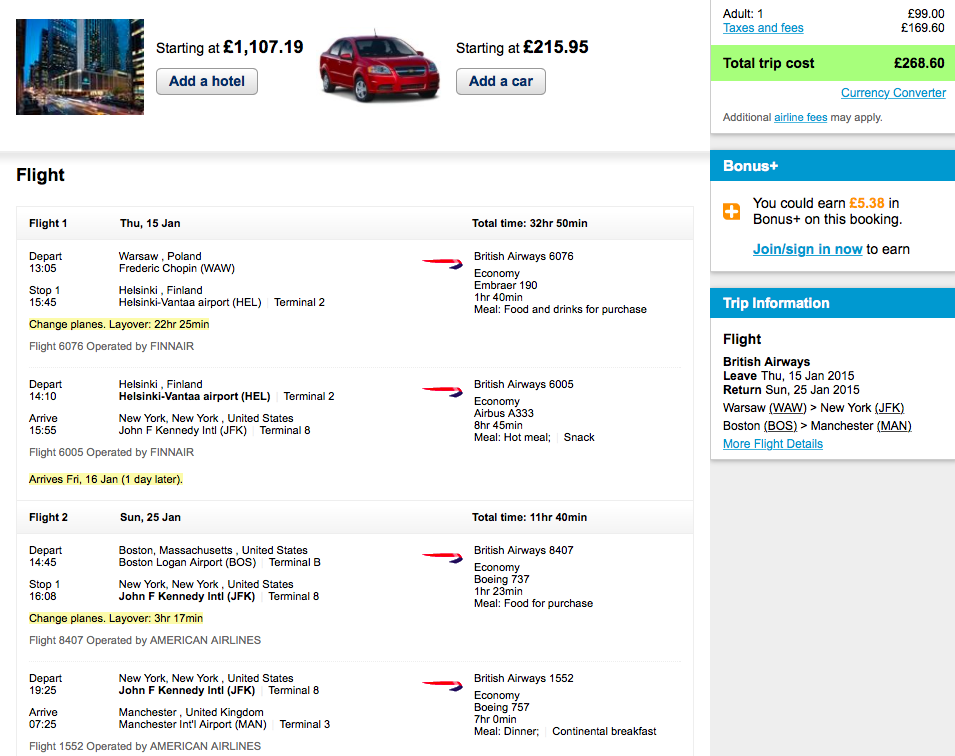Click the WAW airport code link
The image size is (955, 756).
788,408
